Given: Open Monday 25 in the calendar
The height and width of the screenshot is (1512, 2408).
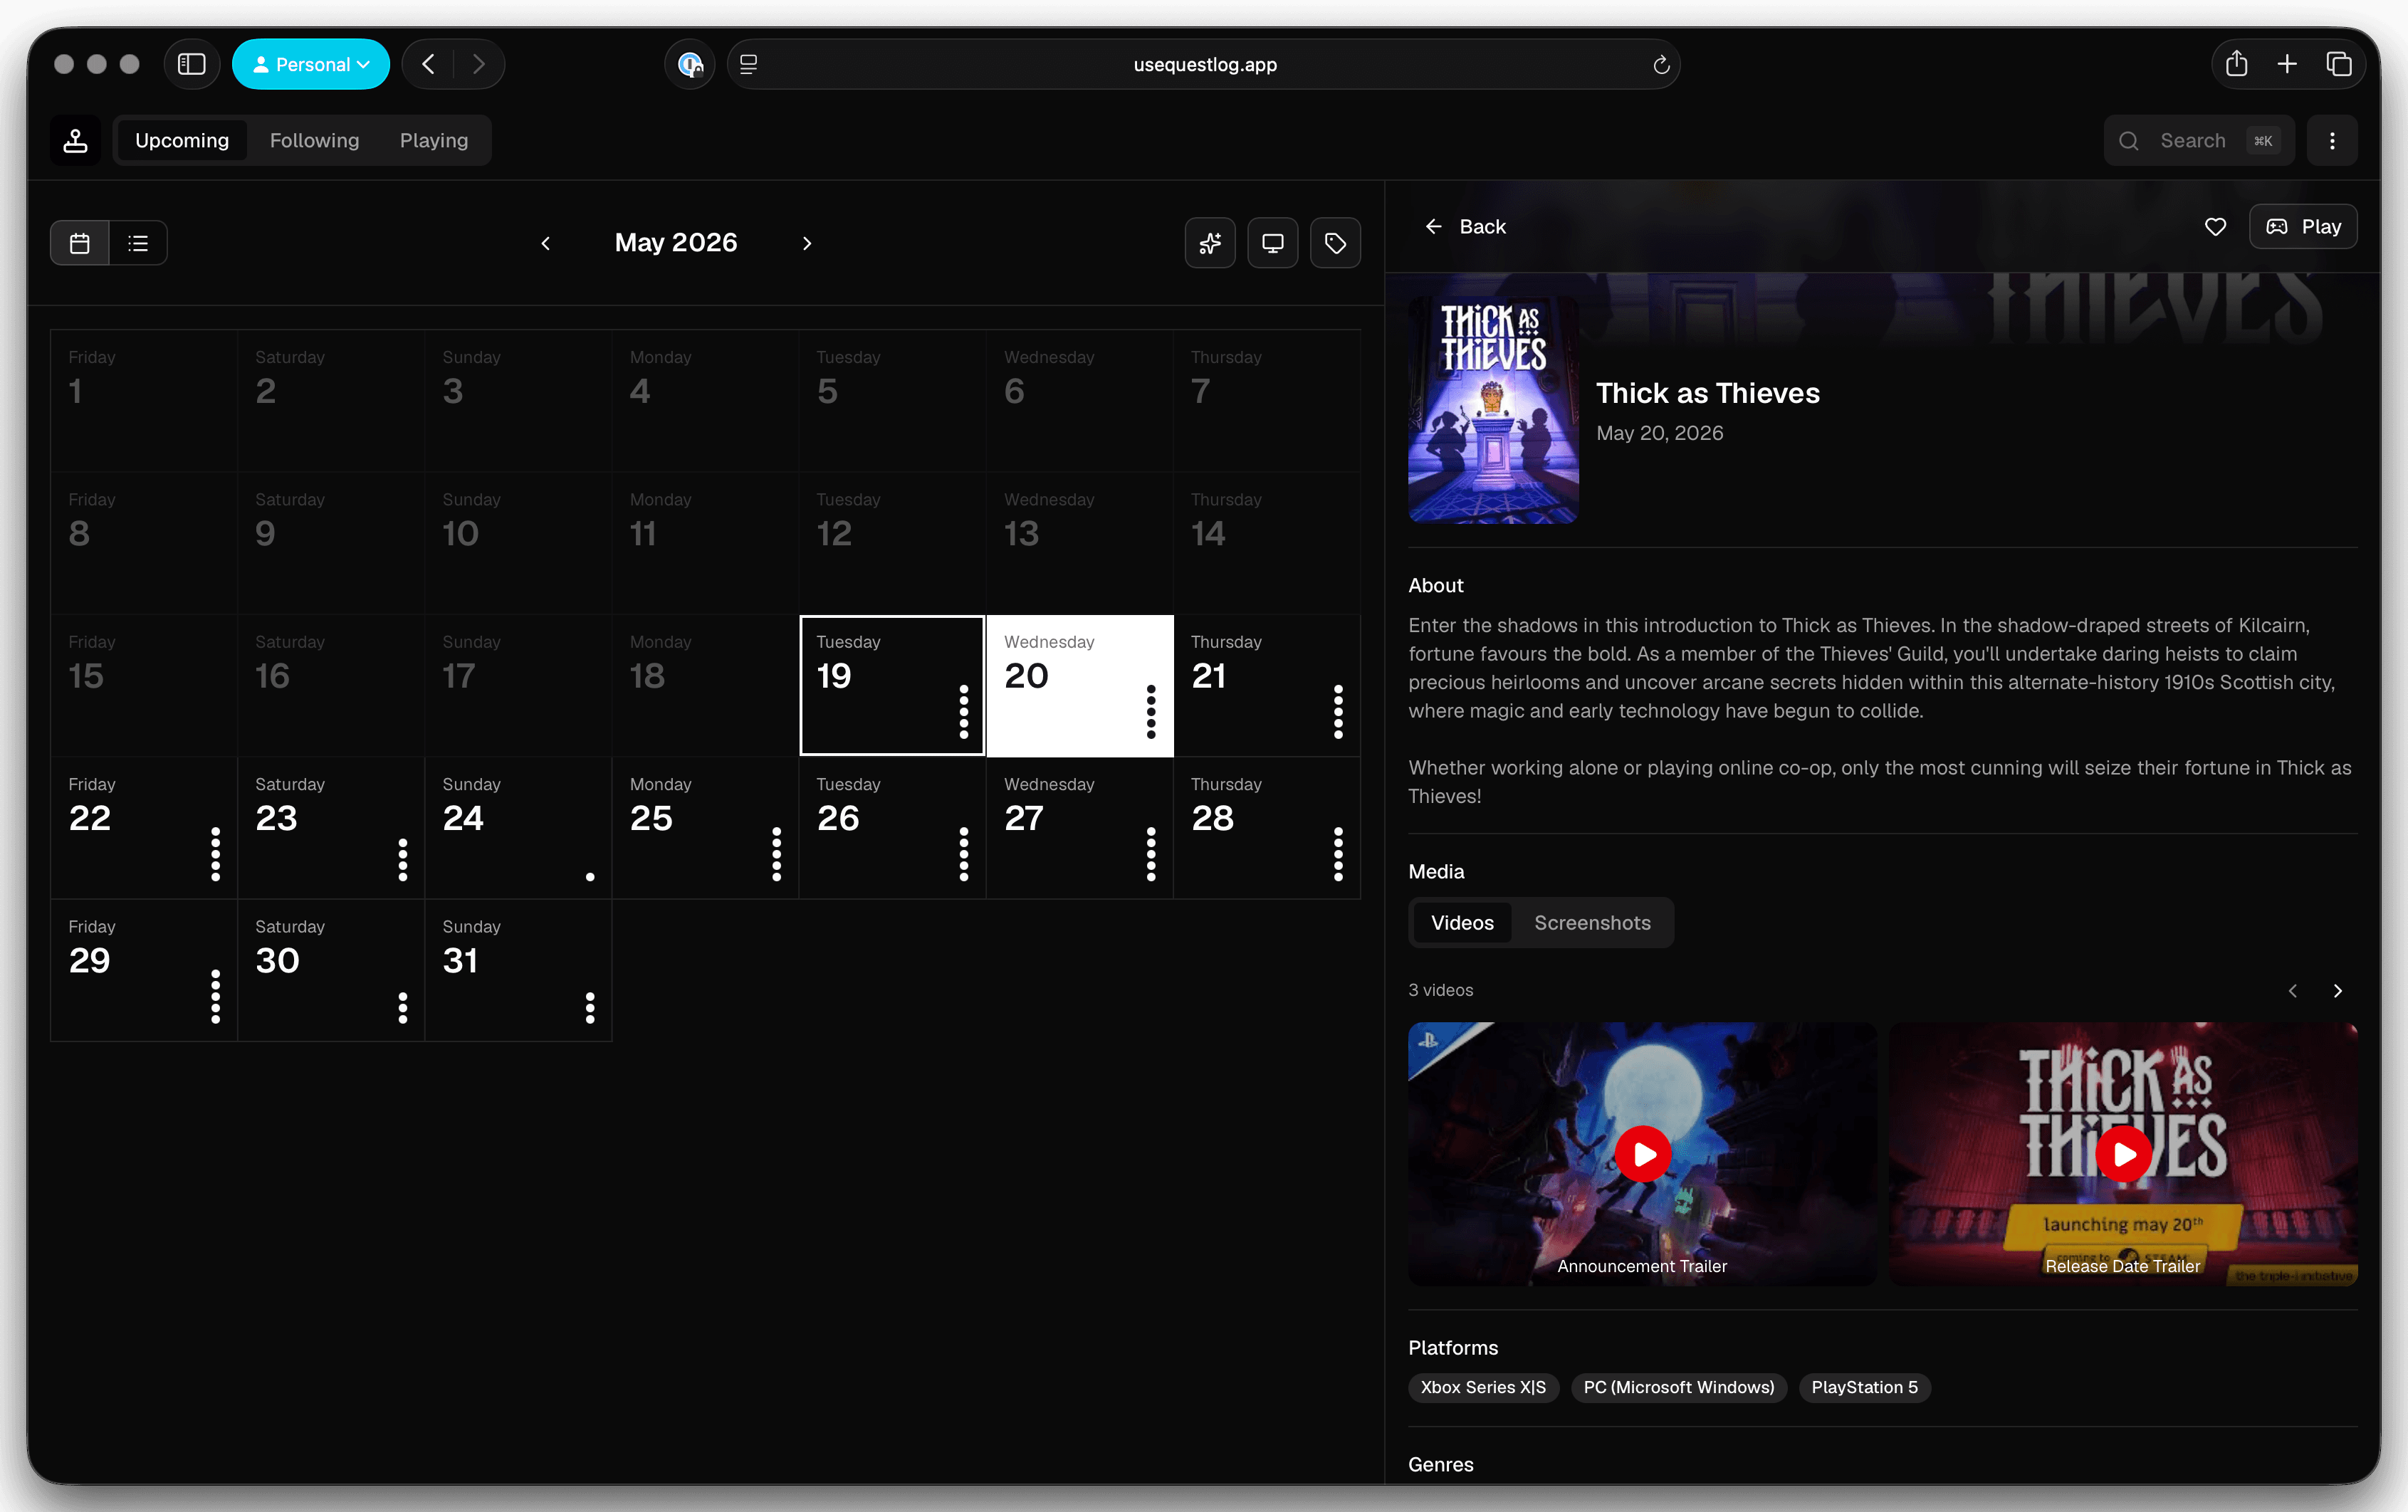Looking at the screenshot, I should 705,828.
